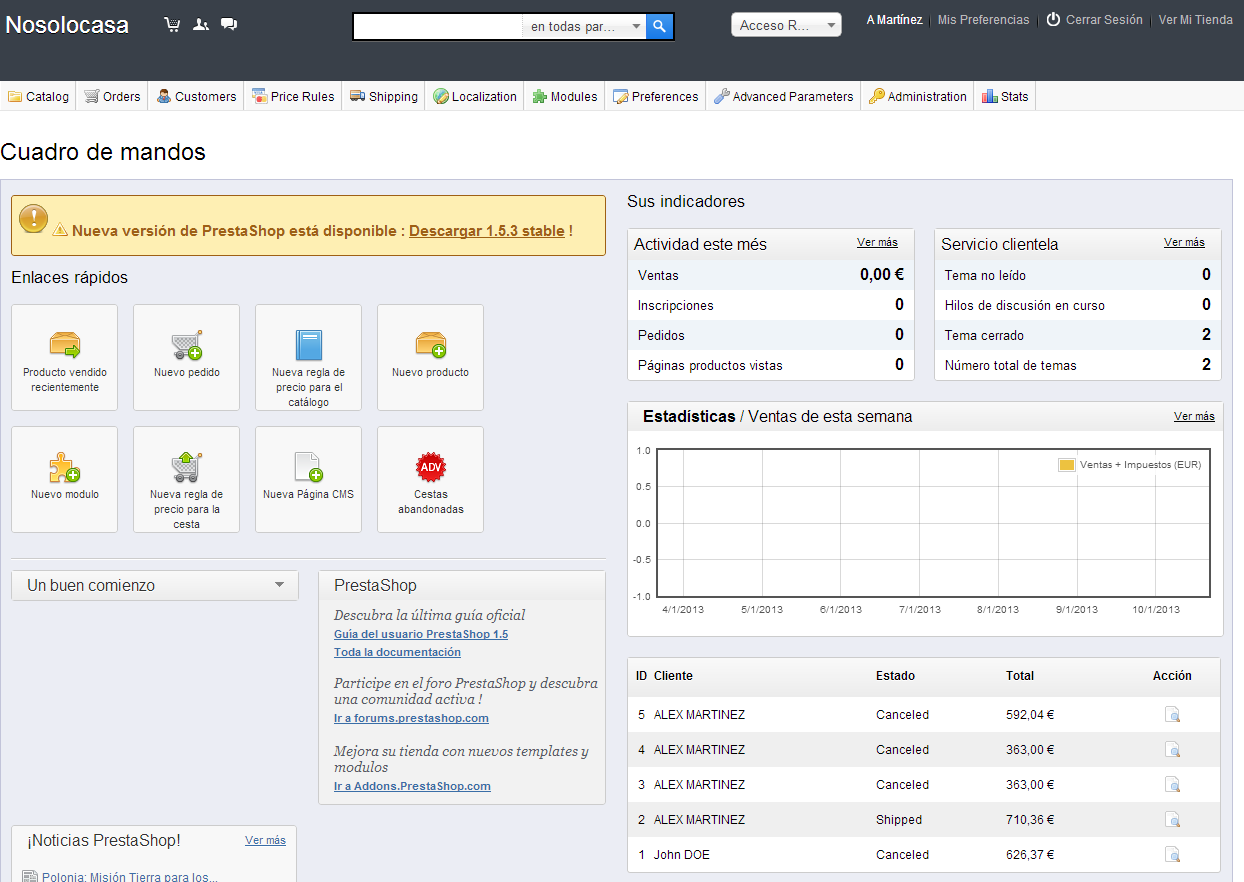Open the Nuevo producto quick link
The width and height of the screenshot is (1244, 882).
430,357
